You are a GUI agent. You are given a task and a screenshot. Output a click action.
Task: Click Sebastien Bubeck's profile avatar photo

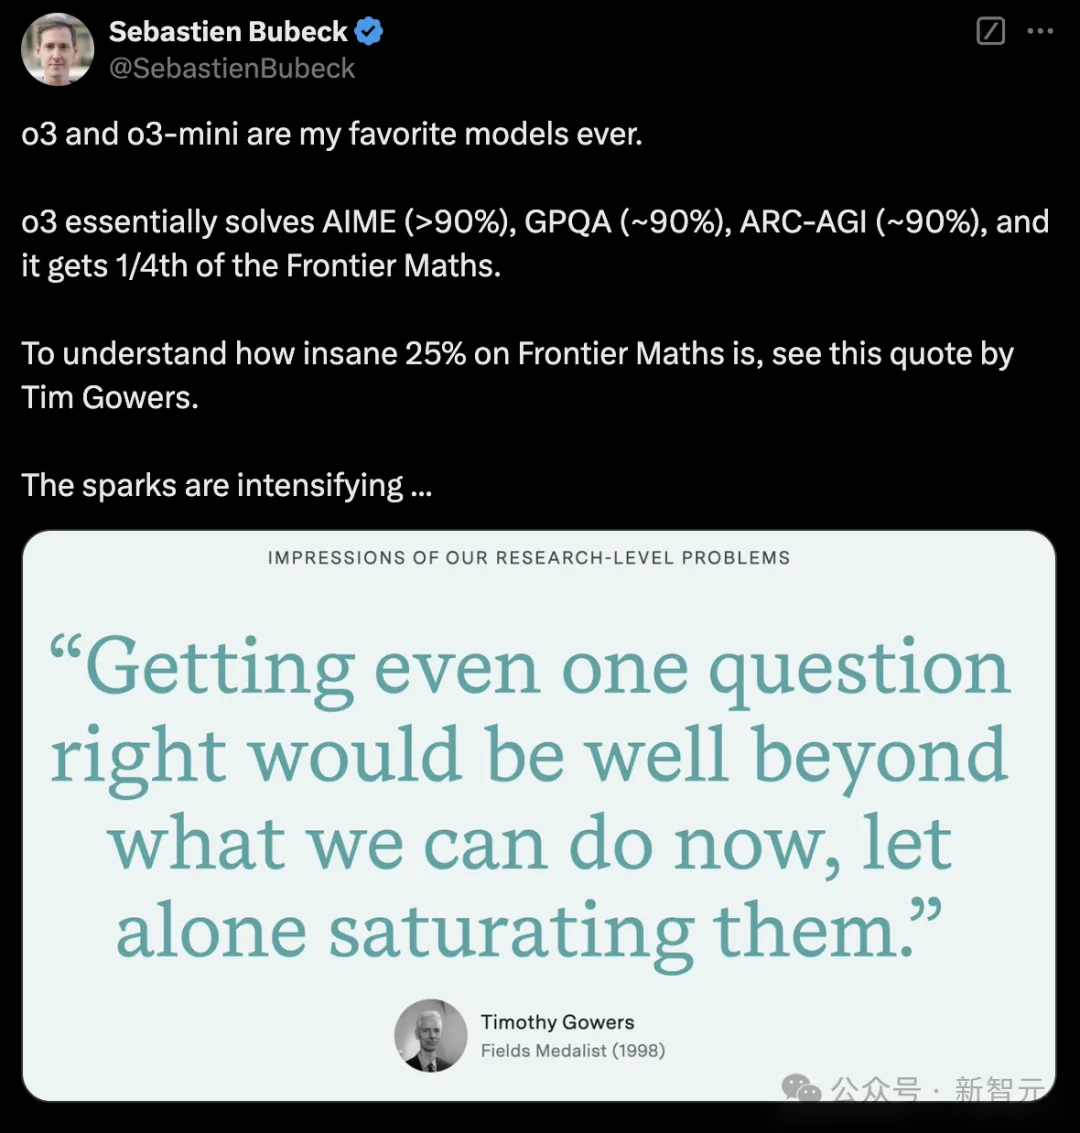coord(58,50)
